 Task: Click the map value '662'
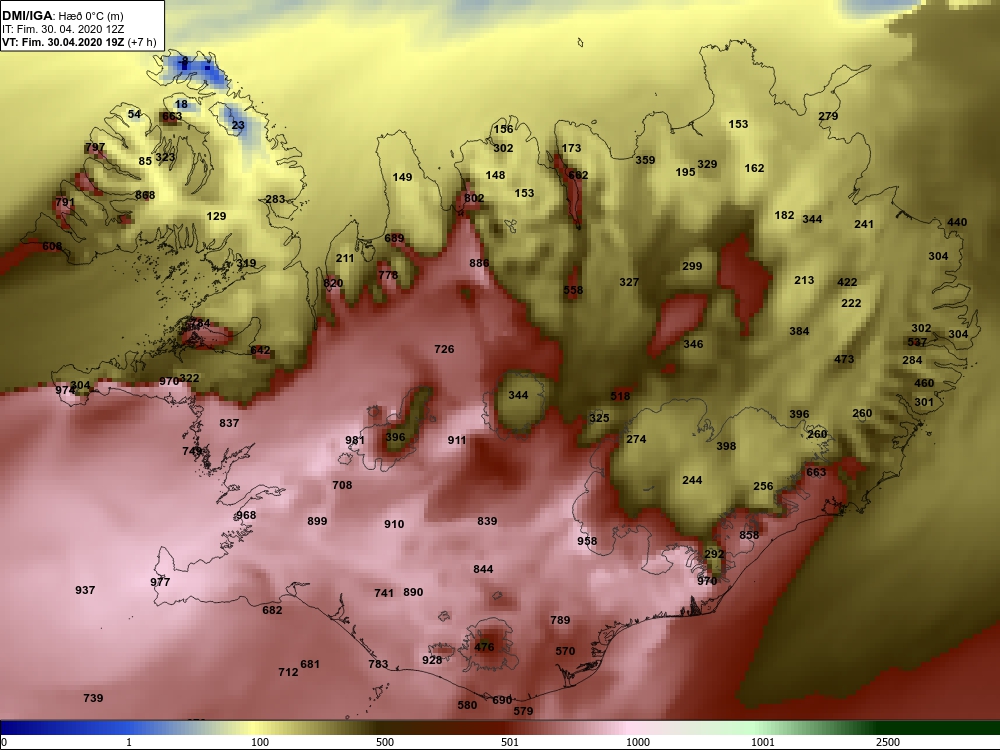point(578,175)
